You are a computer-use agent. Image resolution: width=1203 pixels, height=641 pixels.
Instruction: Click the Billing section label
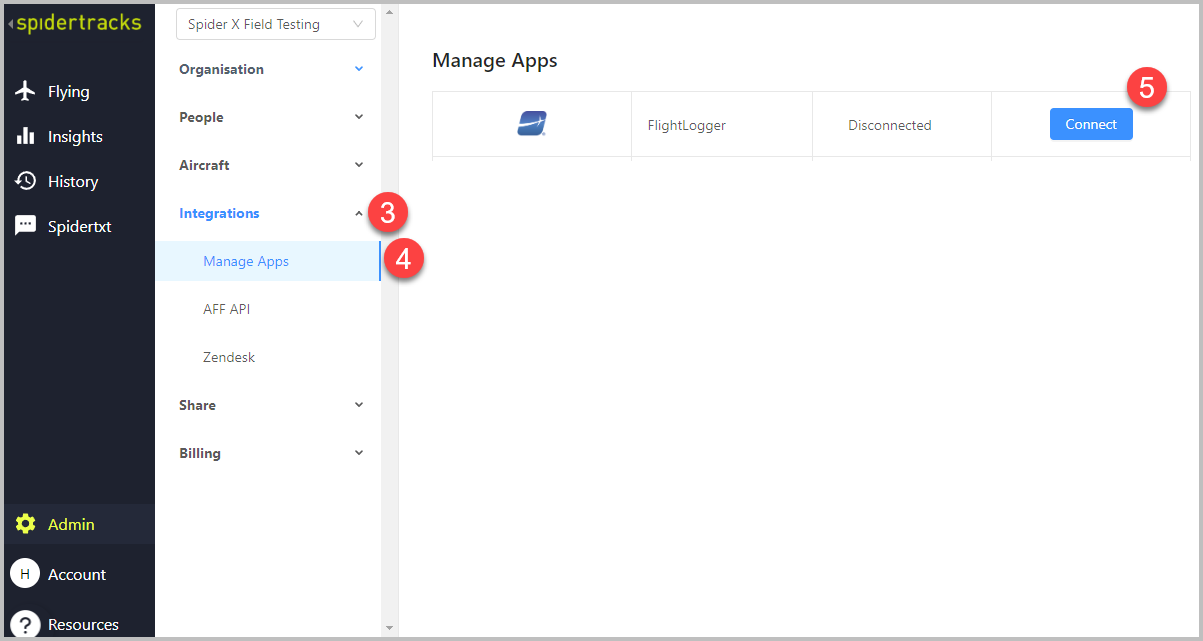point(200,453)
